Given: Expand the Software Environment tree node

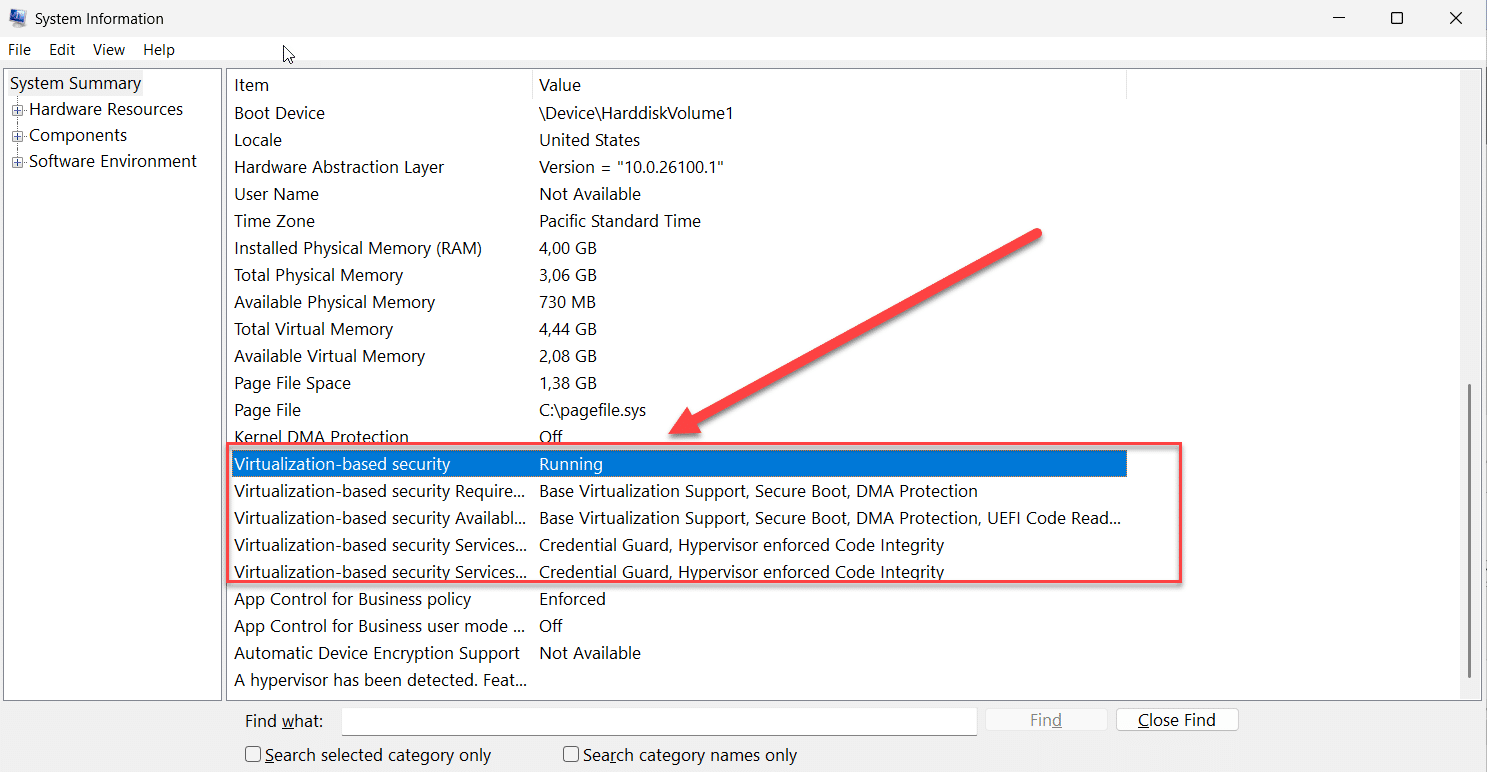Looking at the screenshot, I should [x=18, y=161].
